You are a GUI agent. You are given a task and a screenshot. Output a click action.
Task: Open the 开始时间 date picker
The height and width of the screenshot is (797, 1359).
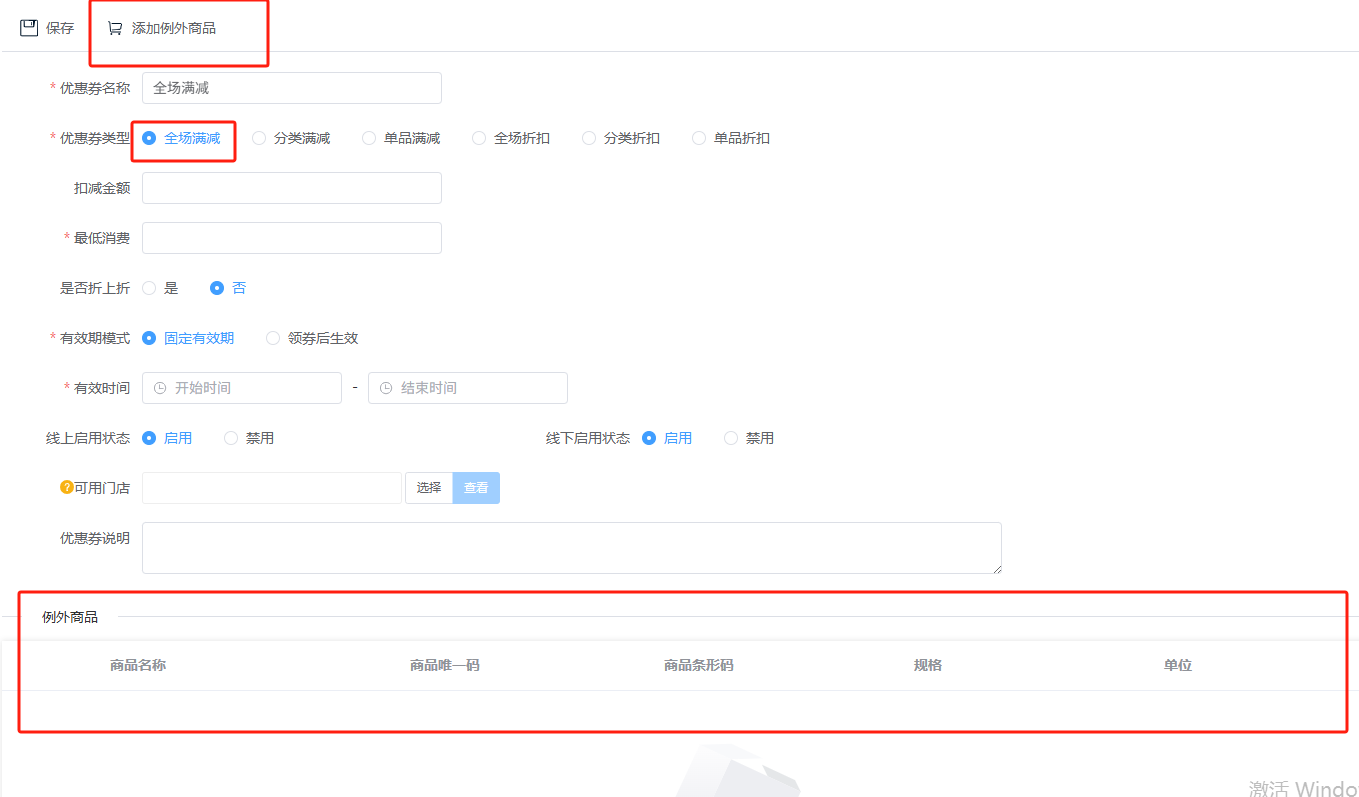click(x=250, y=388)
